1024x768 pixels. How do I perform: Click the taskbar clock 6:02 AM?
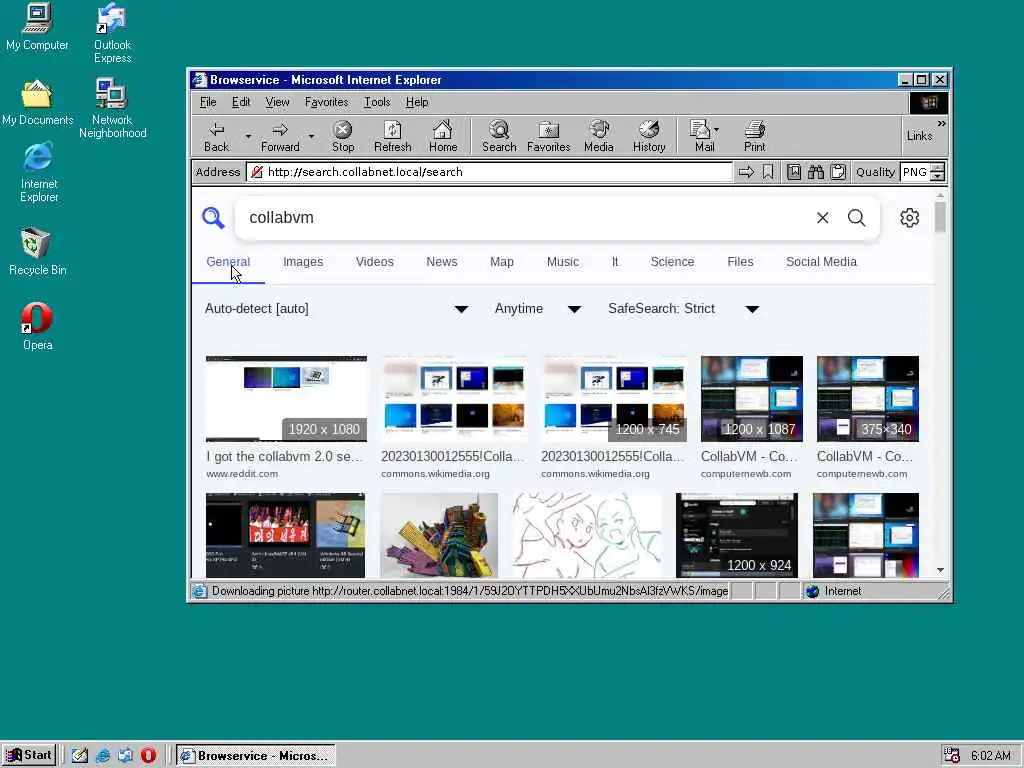tap(990, 756)
